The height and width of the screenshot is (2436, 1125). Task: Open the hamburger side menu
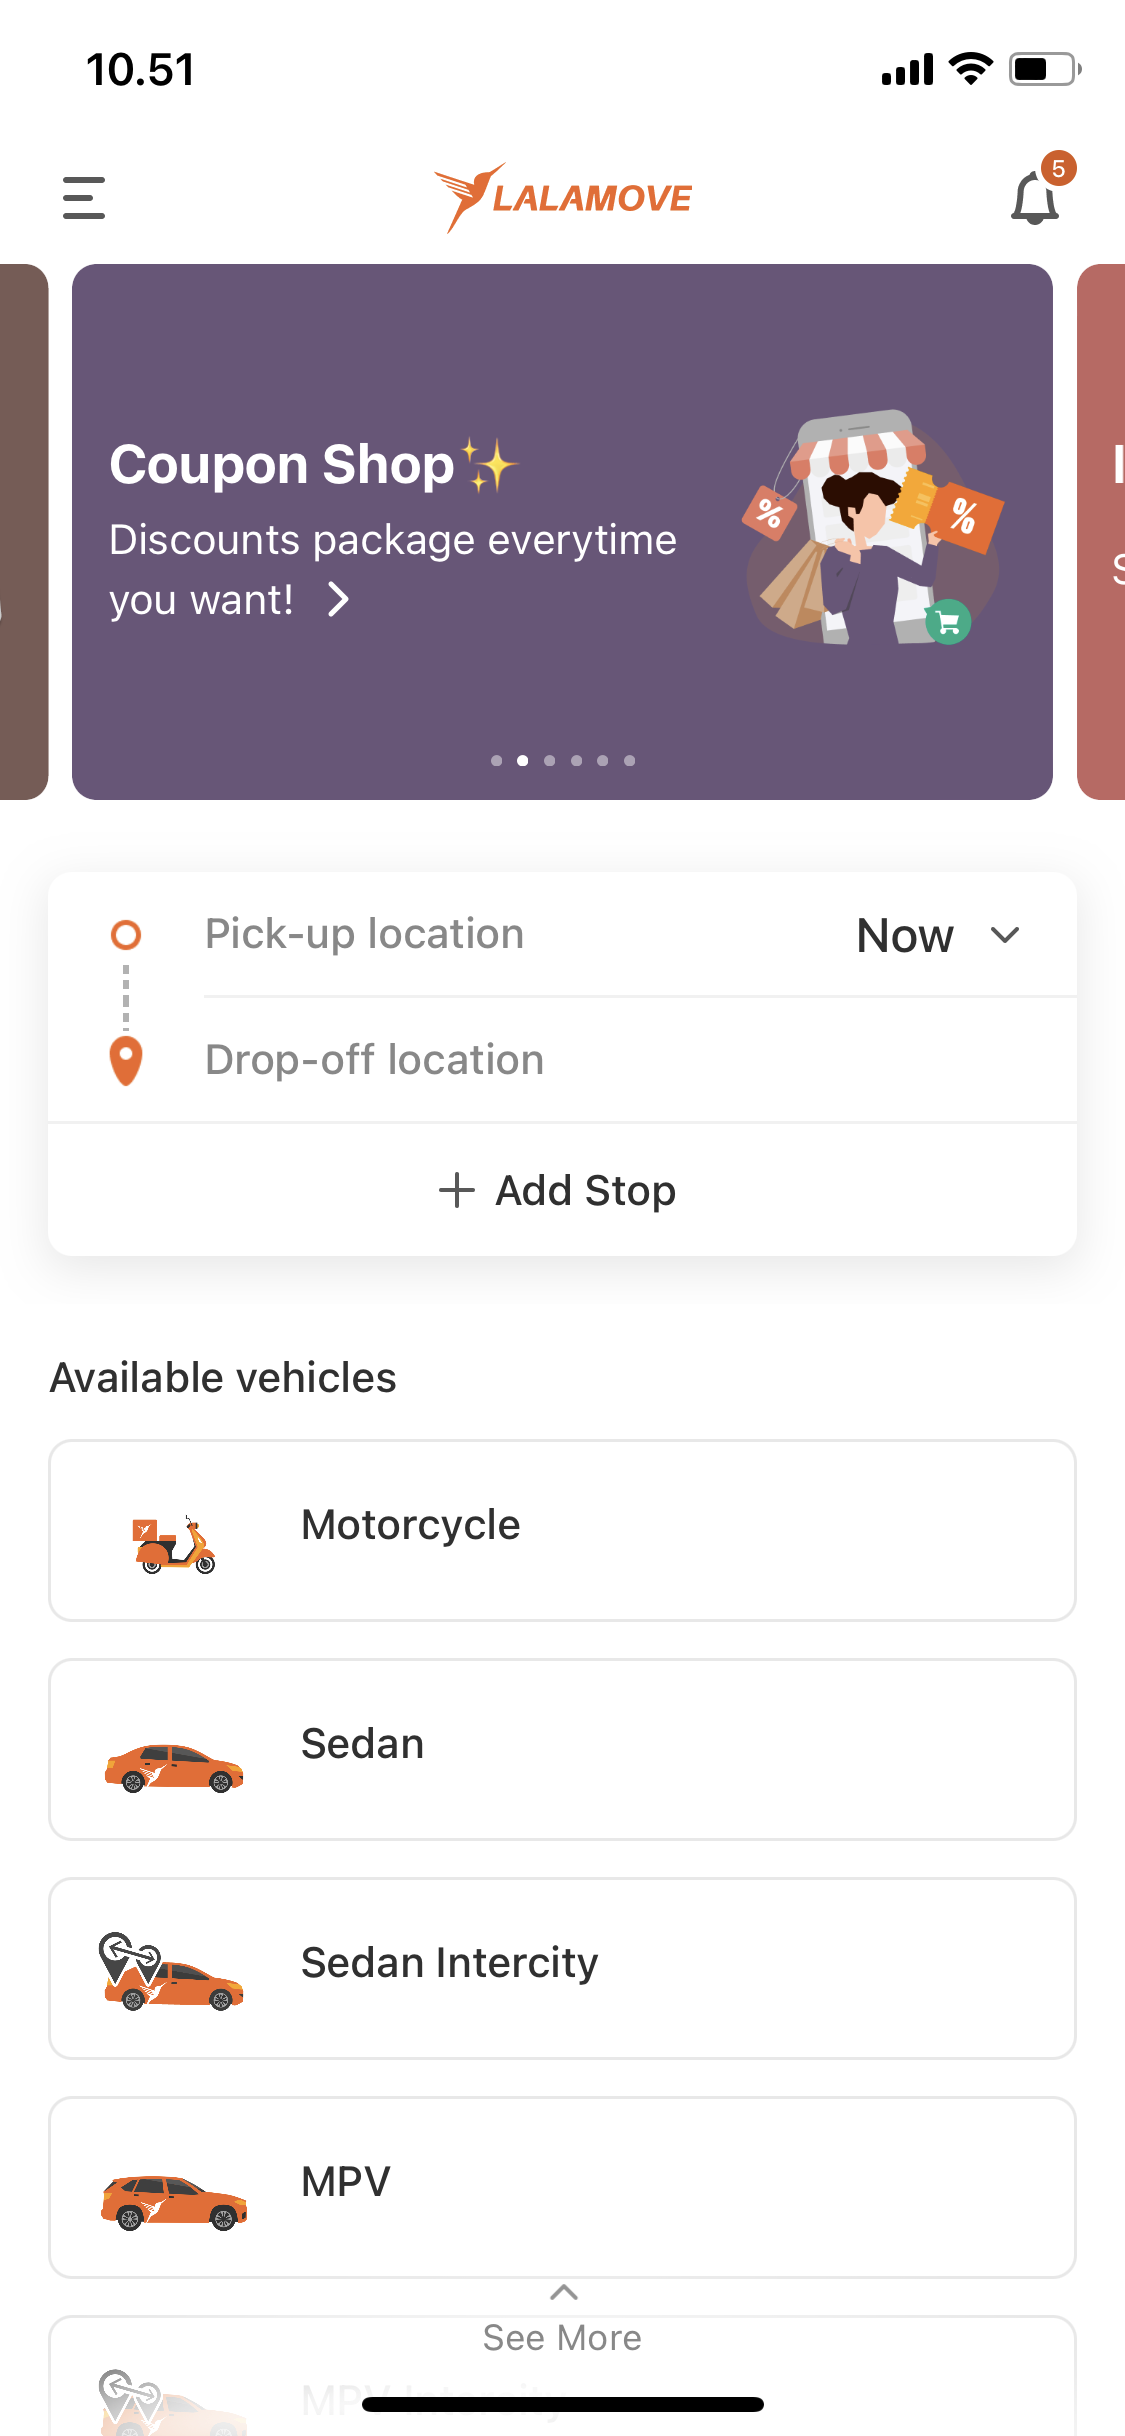(84, 198)
